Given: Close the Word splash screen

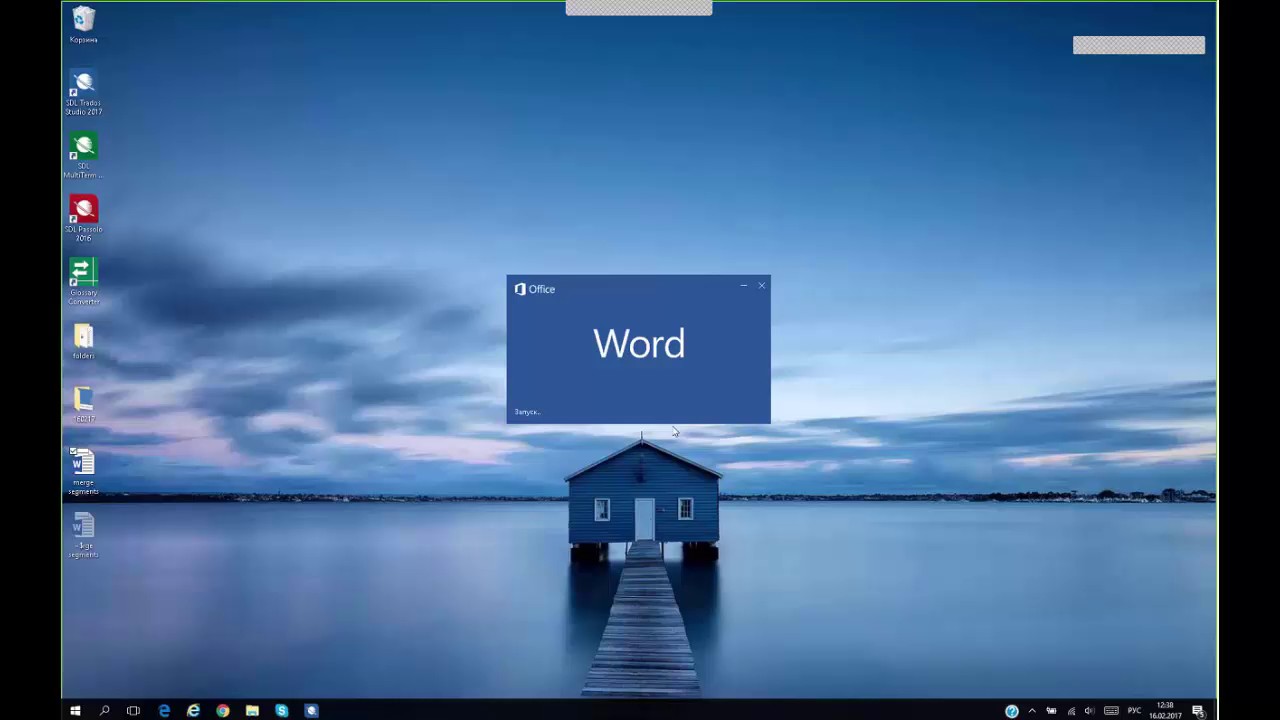Looking at the screenshot, I should pos(761,286).
